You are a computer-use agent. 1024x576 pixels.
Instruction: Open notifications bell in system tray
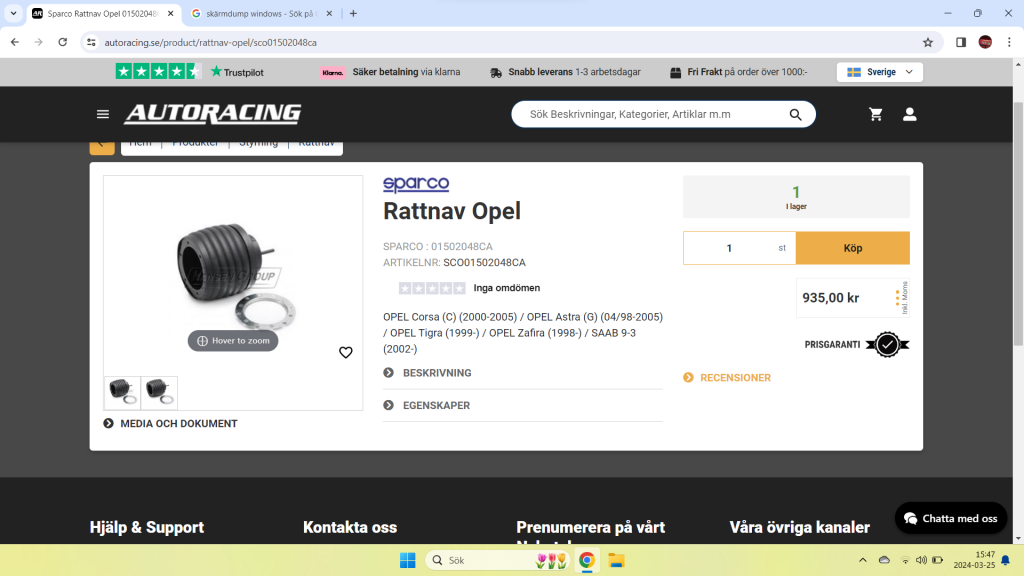tap(1006, 560)
